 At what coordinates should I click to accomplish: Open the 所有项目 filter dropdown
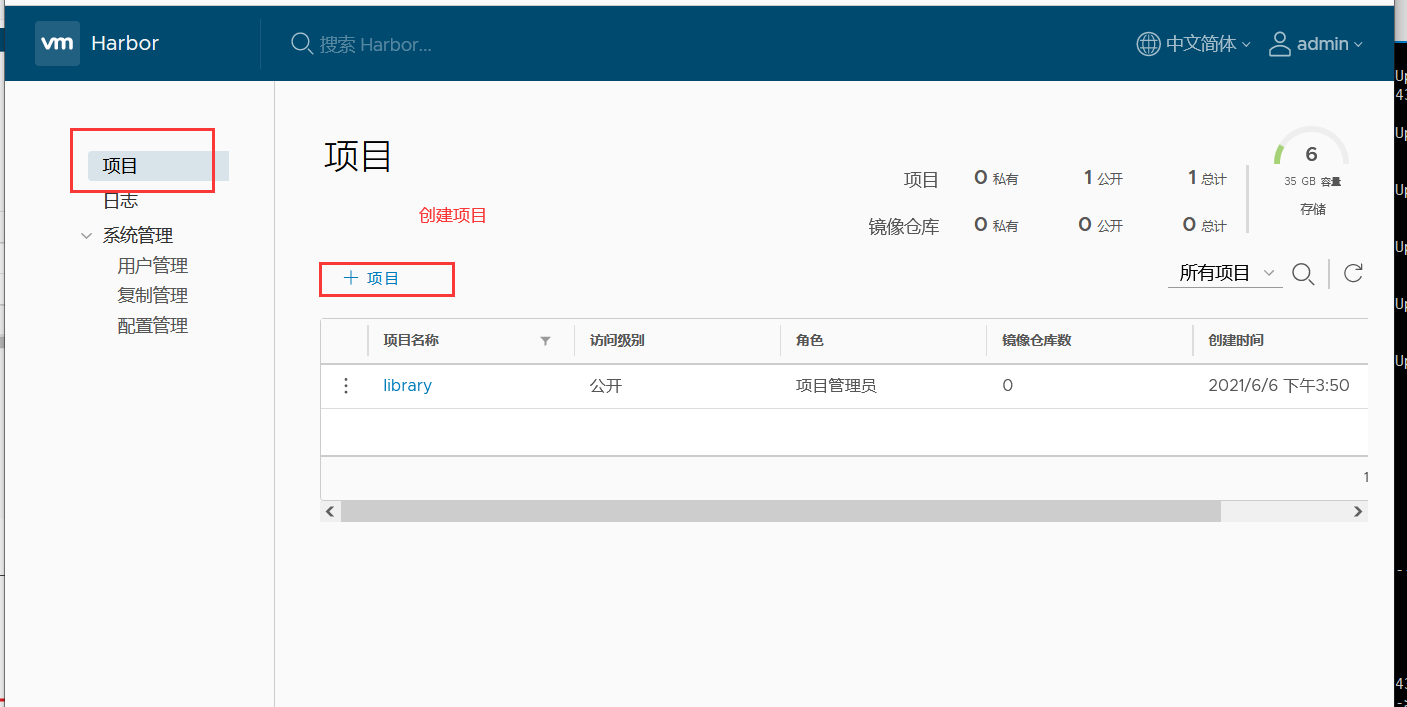(x=1225, y=273)
